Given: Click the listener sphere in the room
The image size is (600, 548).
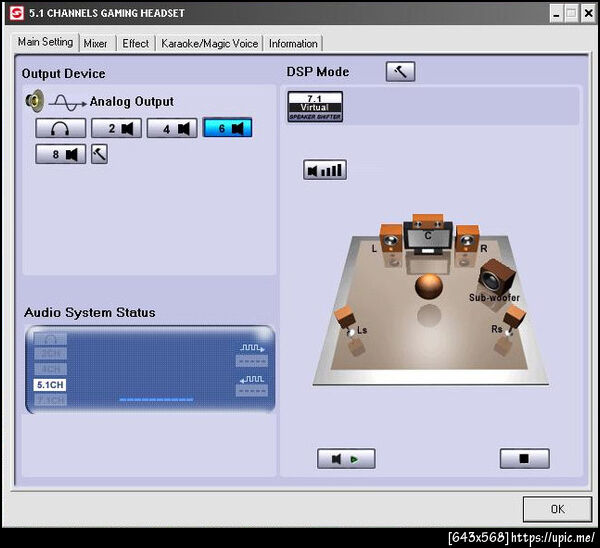Looking at the screenshot, I should point(429,287).
